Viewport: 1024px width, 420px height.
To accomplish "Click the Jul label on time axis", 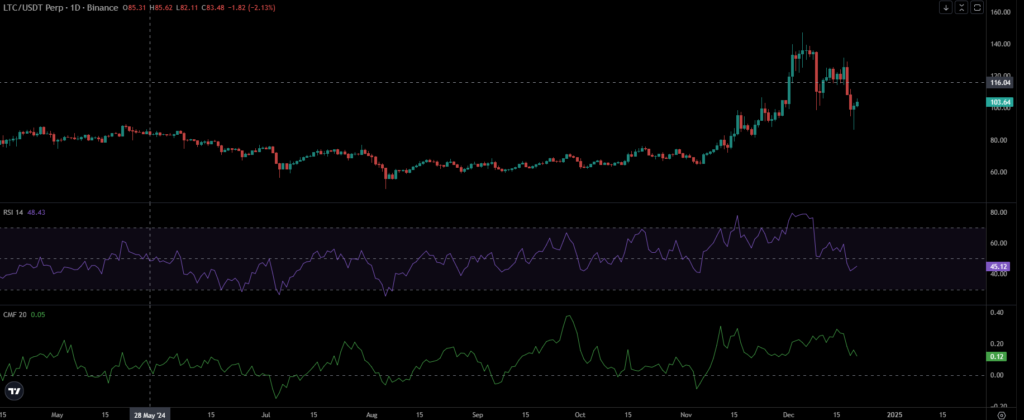I will (x=265, y=415).
